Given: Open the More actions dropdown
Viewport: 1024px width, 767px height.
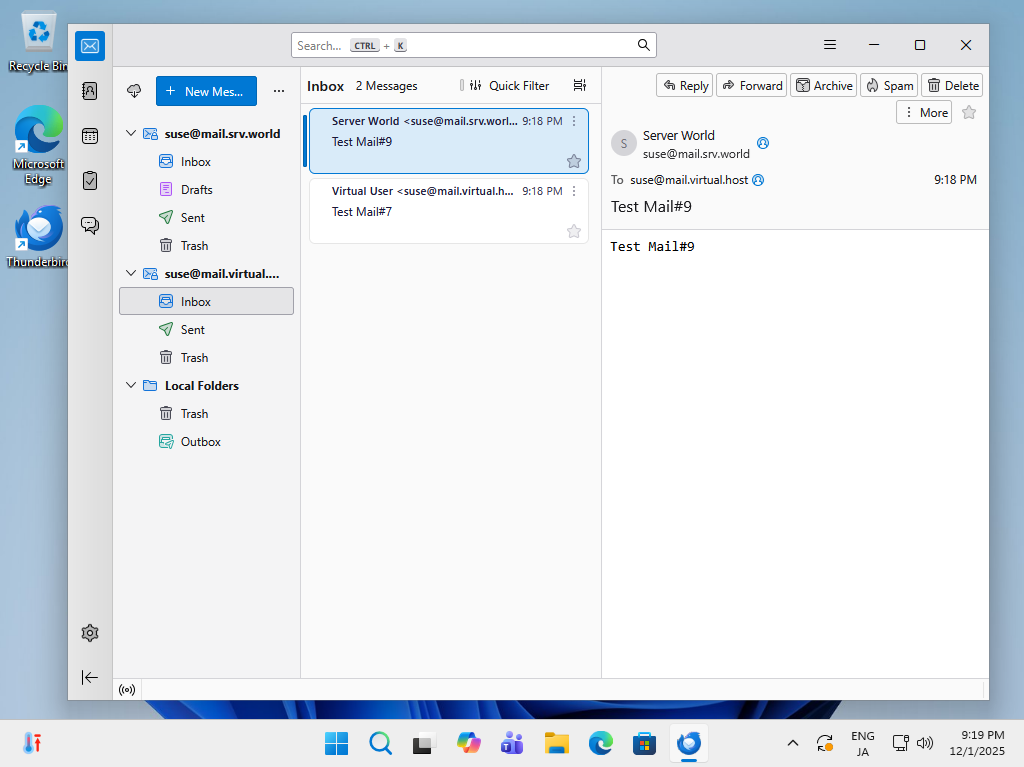Looking at the screenshot, I should point(924,113).
